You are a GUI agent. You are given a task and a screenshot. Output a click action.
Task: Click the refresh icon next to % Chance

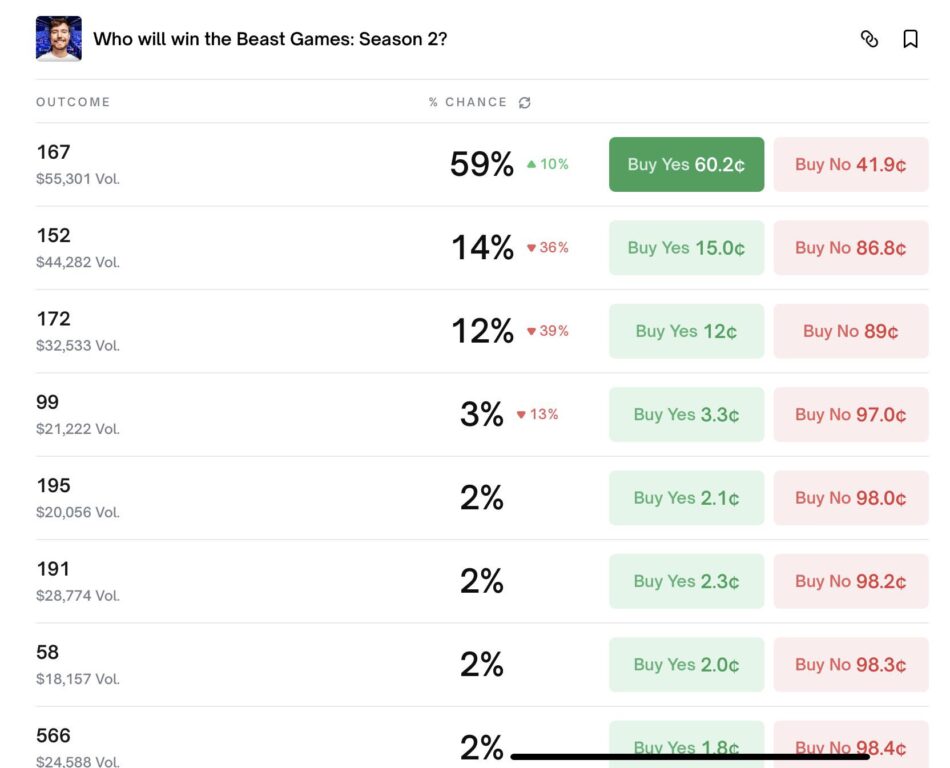coord(524,102)
